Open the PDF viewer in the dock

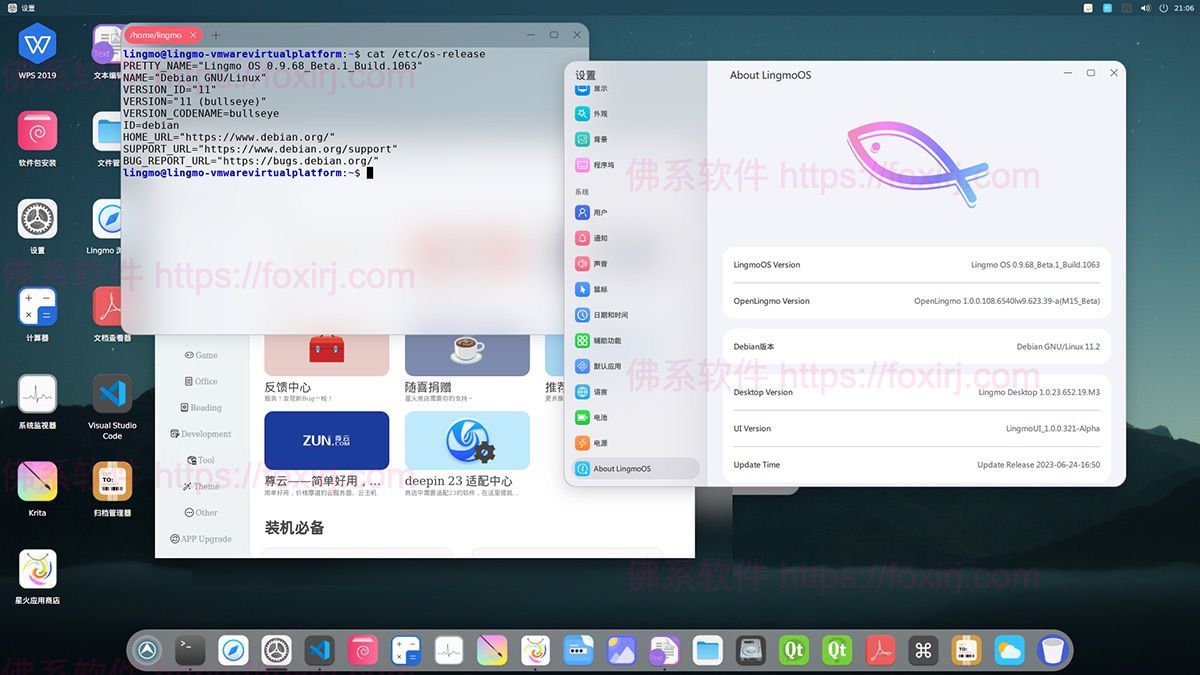[x=880, y=650]
